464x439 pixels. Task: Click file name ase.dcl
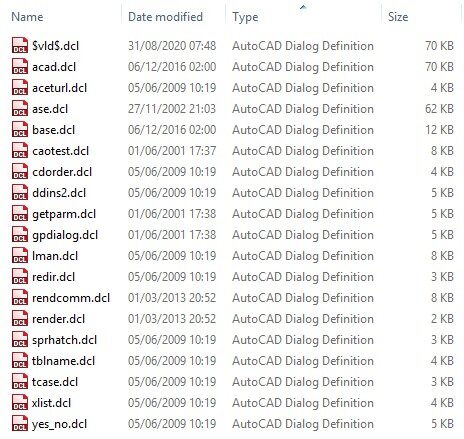50,109
